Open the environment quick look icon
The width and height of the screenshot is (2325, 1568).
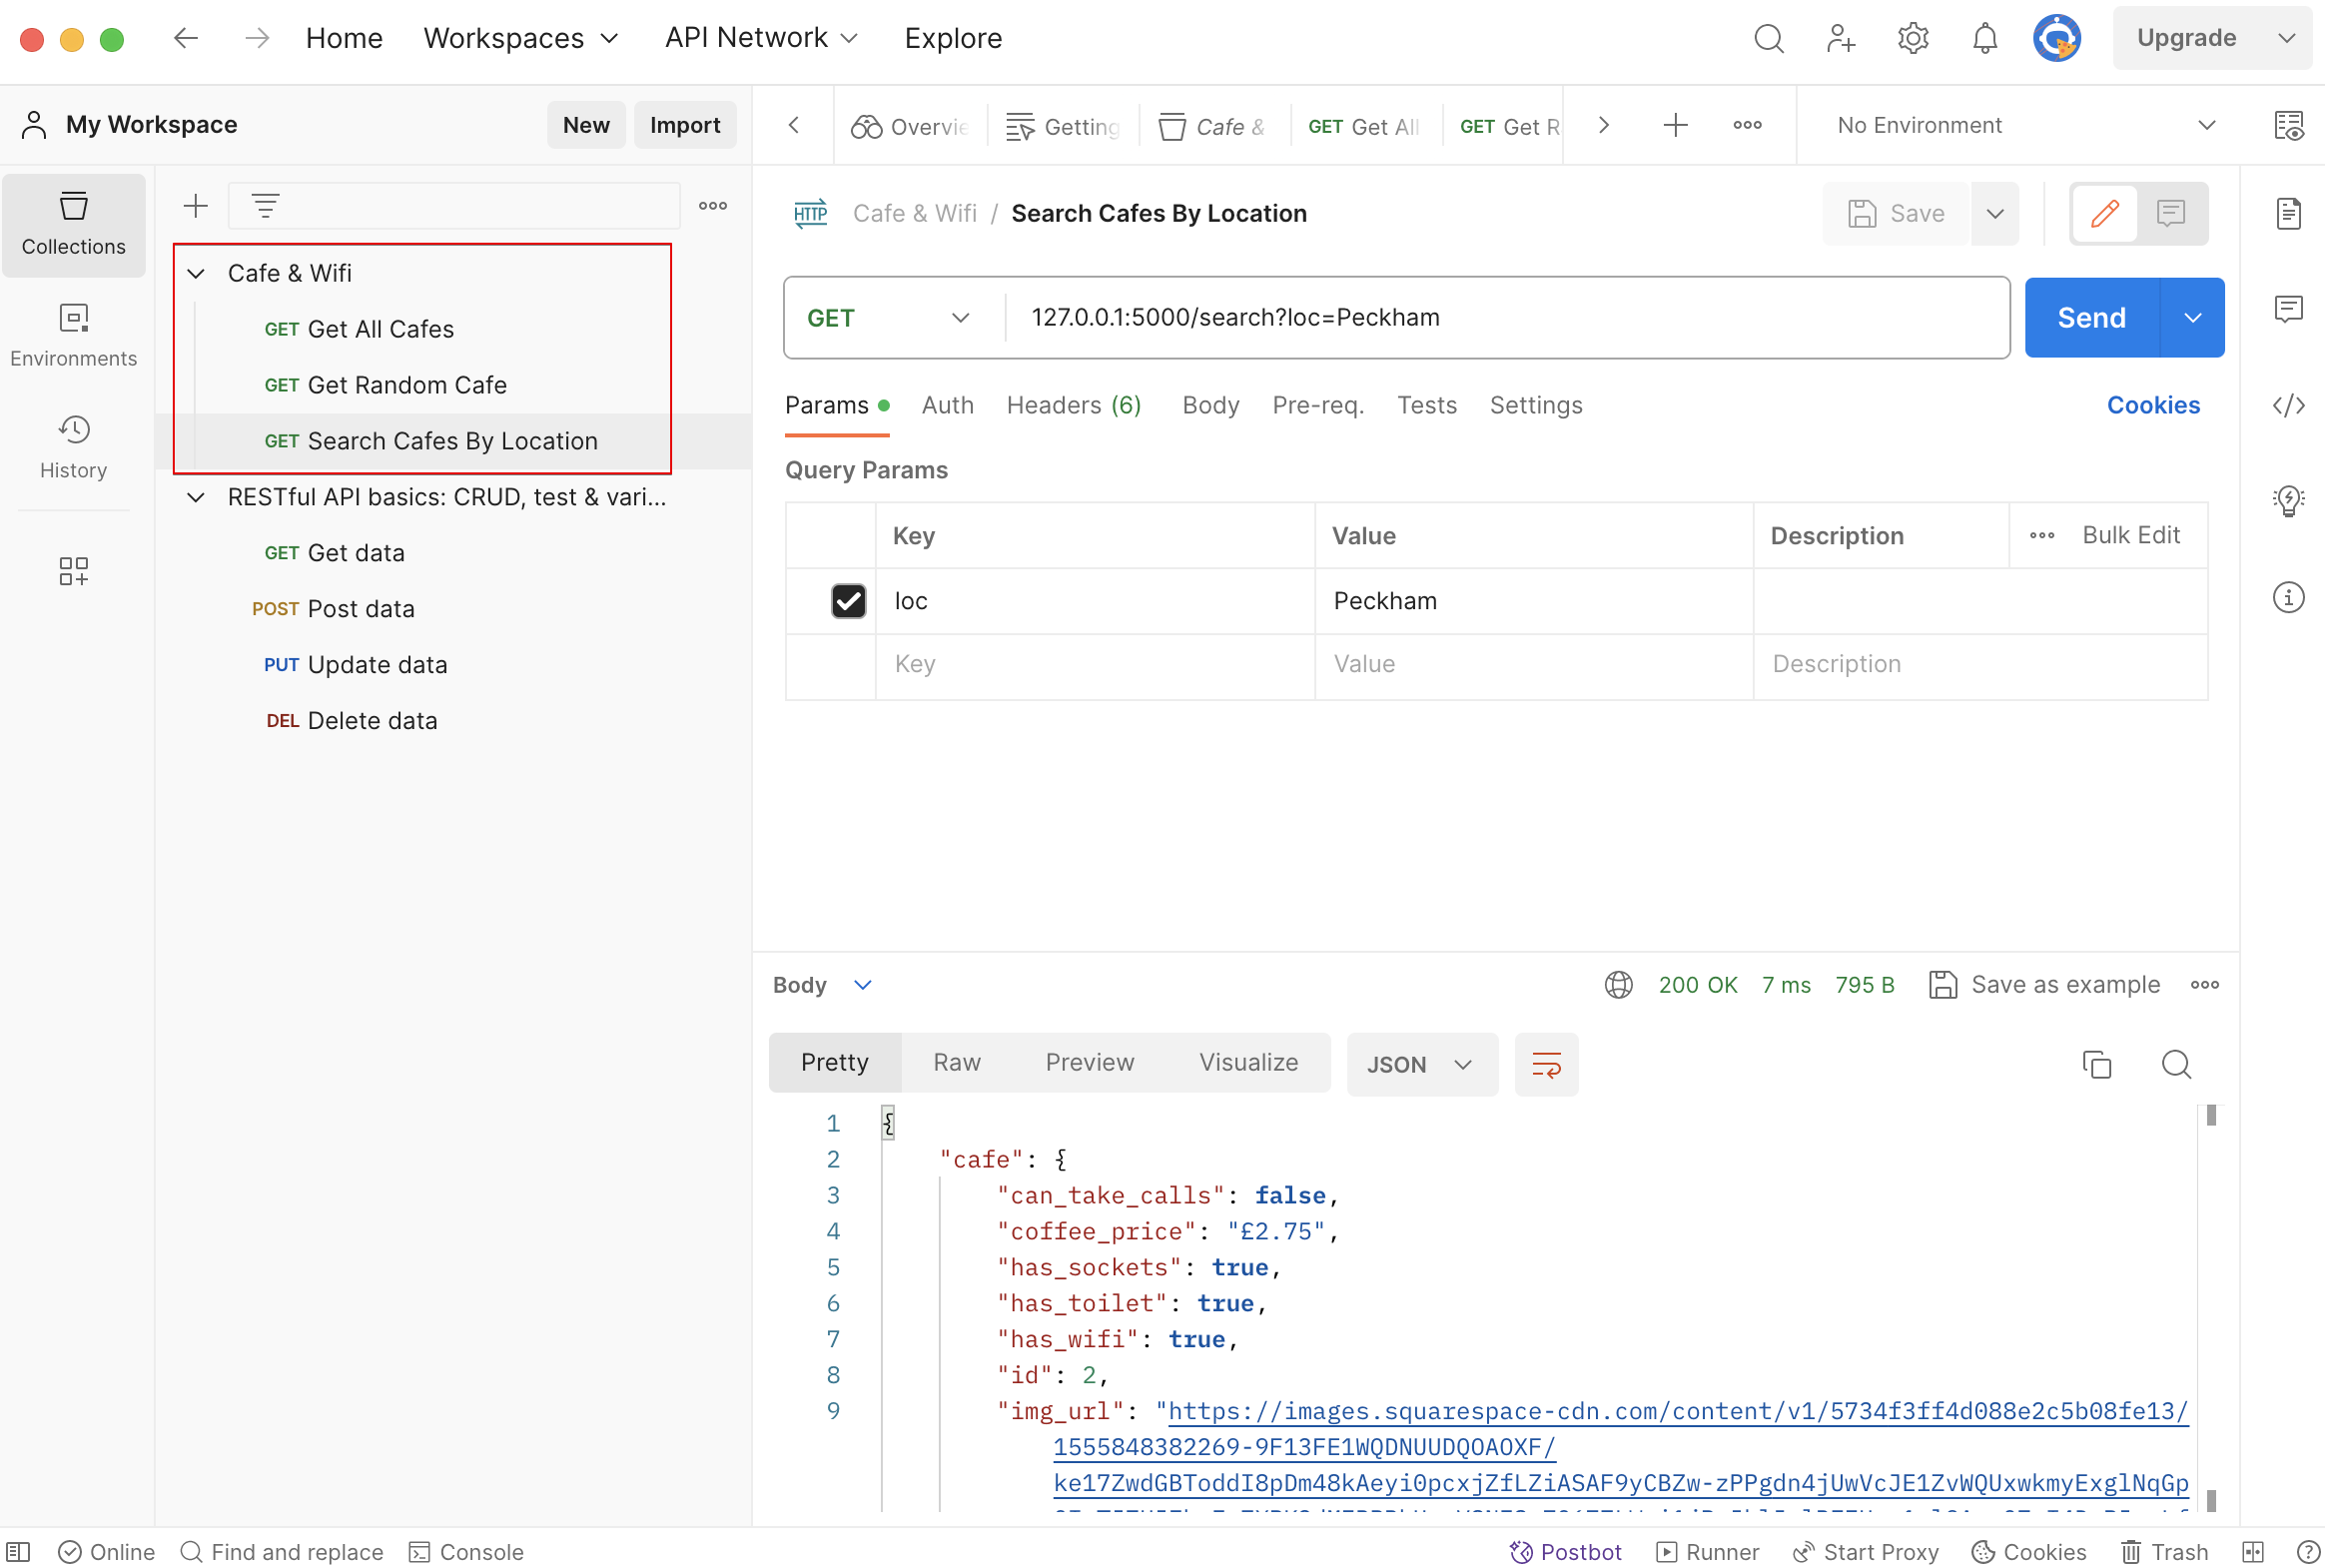[2288, 125]
